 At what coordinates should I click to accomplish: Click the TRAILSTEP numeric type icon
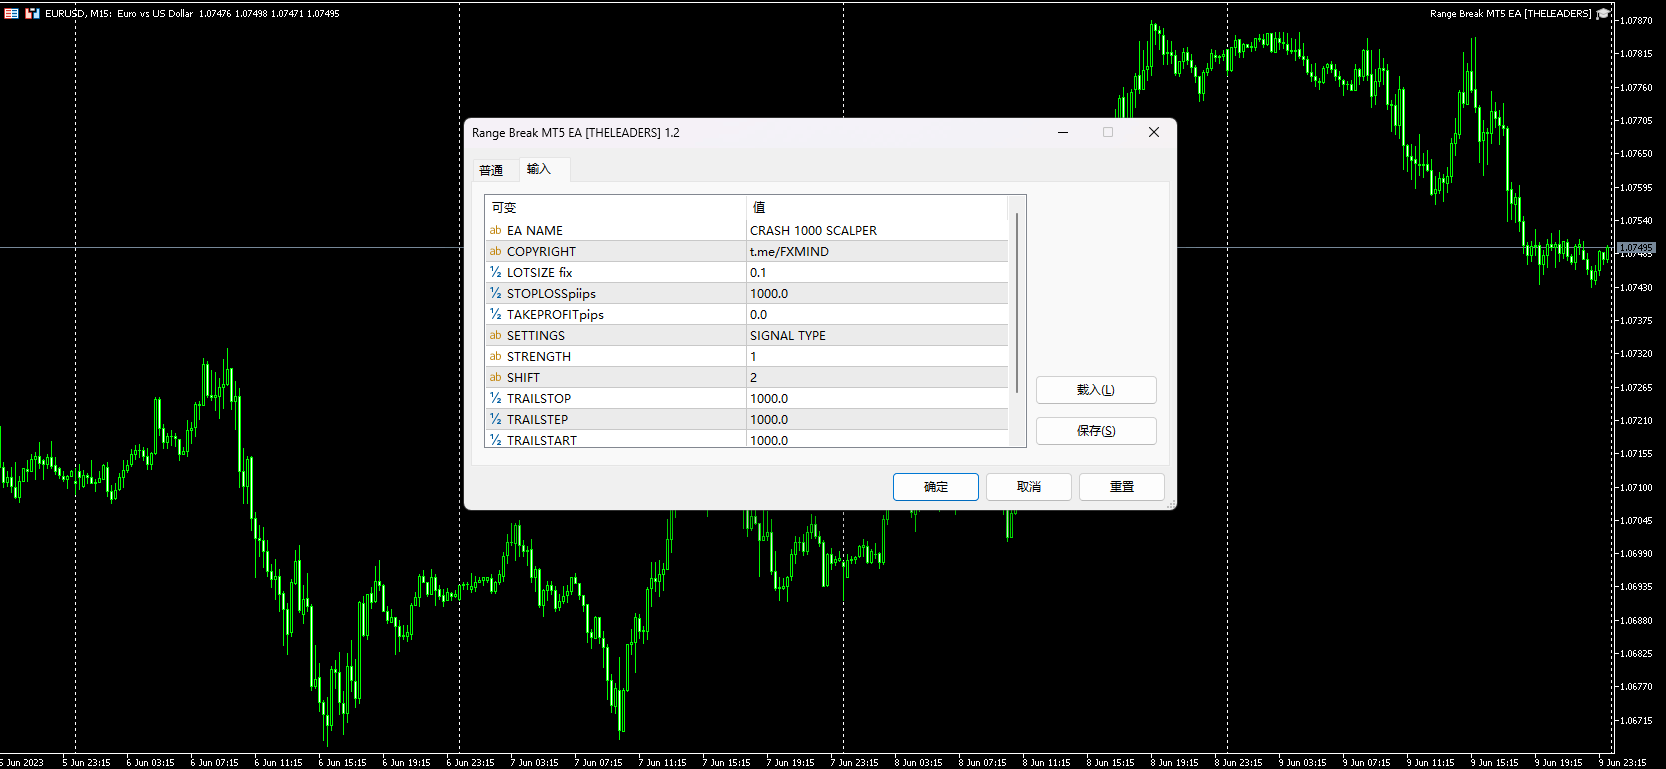coord(495,420)
